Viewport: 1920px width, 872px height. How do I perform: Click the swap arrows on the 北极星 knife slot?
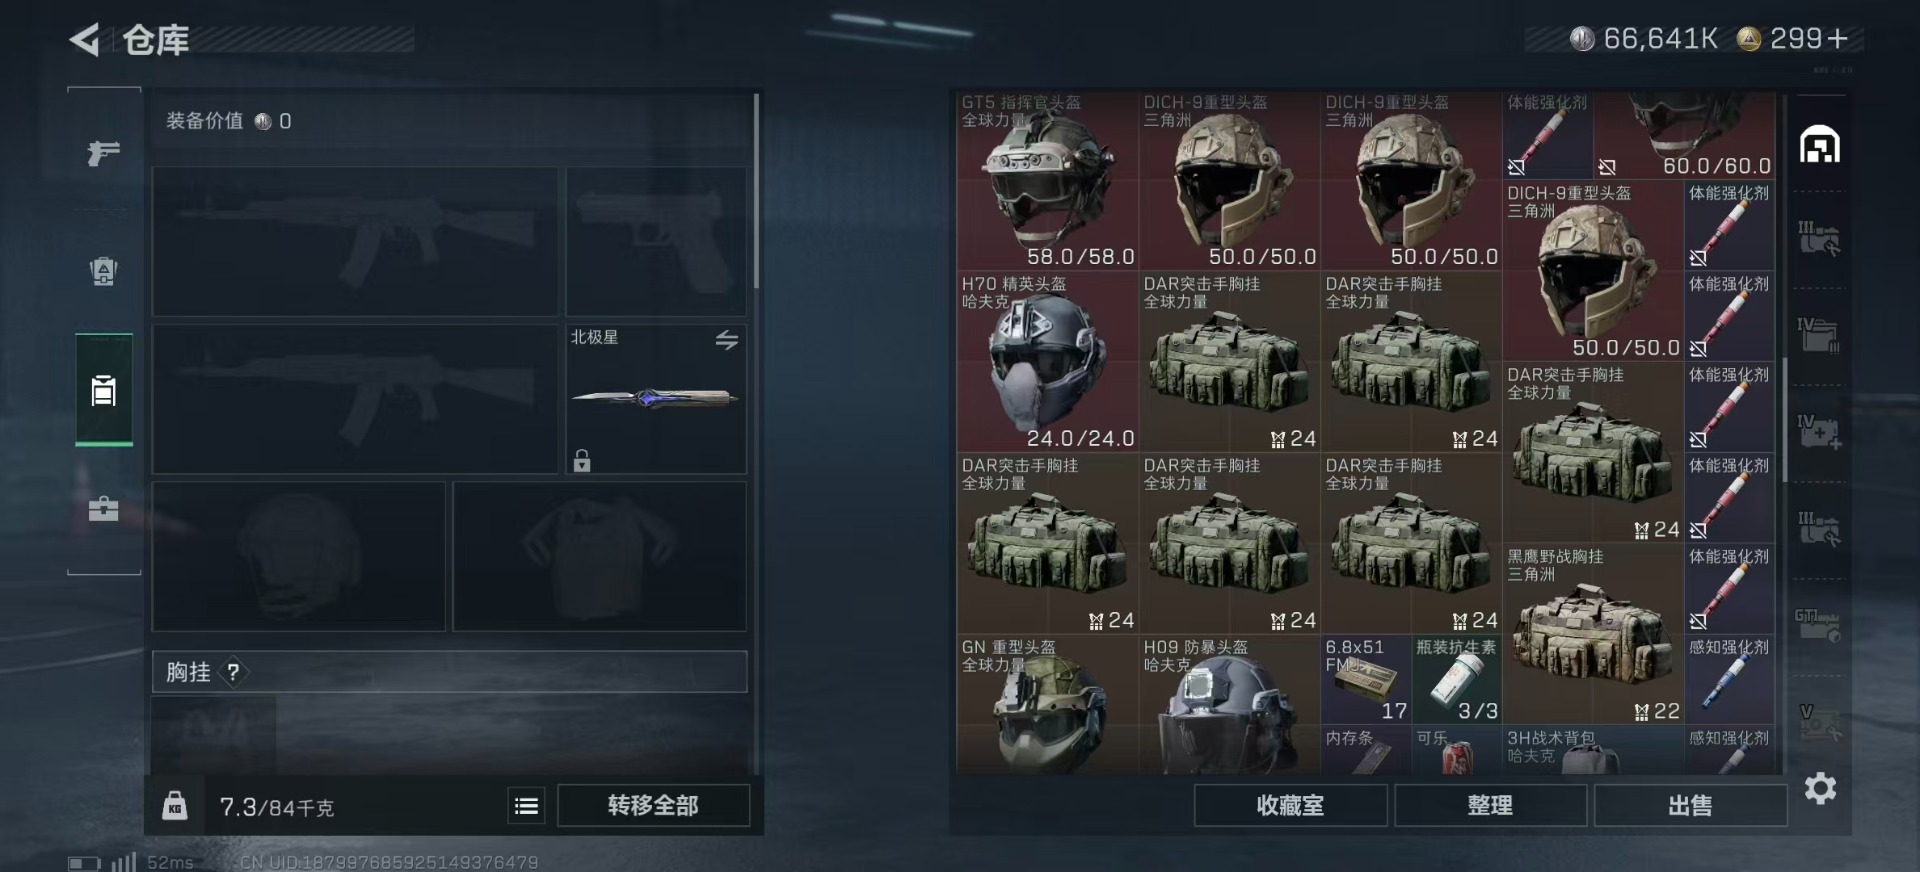(727, 340)
